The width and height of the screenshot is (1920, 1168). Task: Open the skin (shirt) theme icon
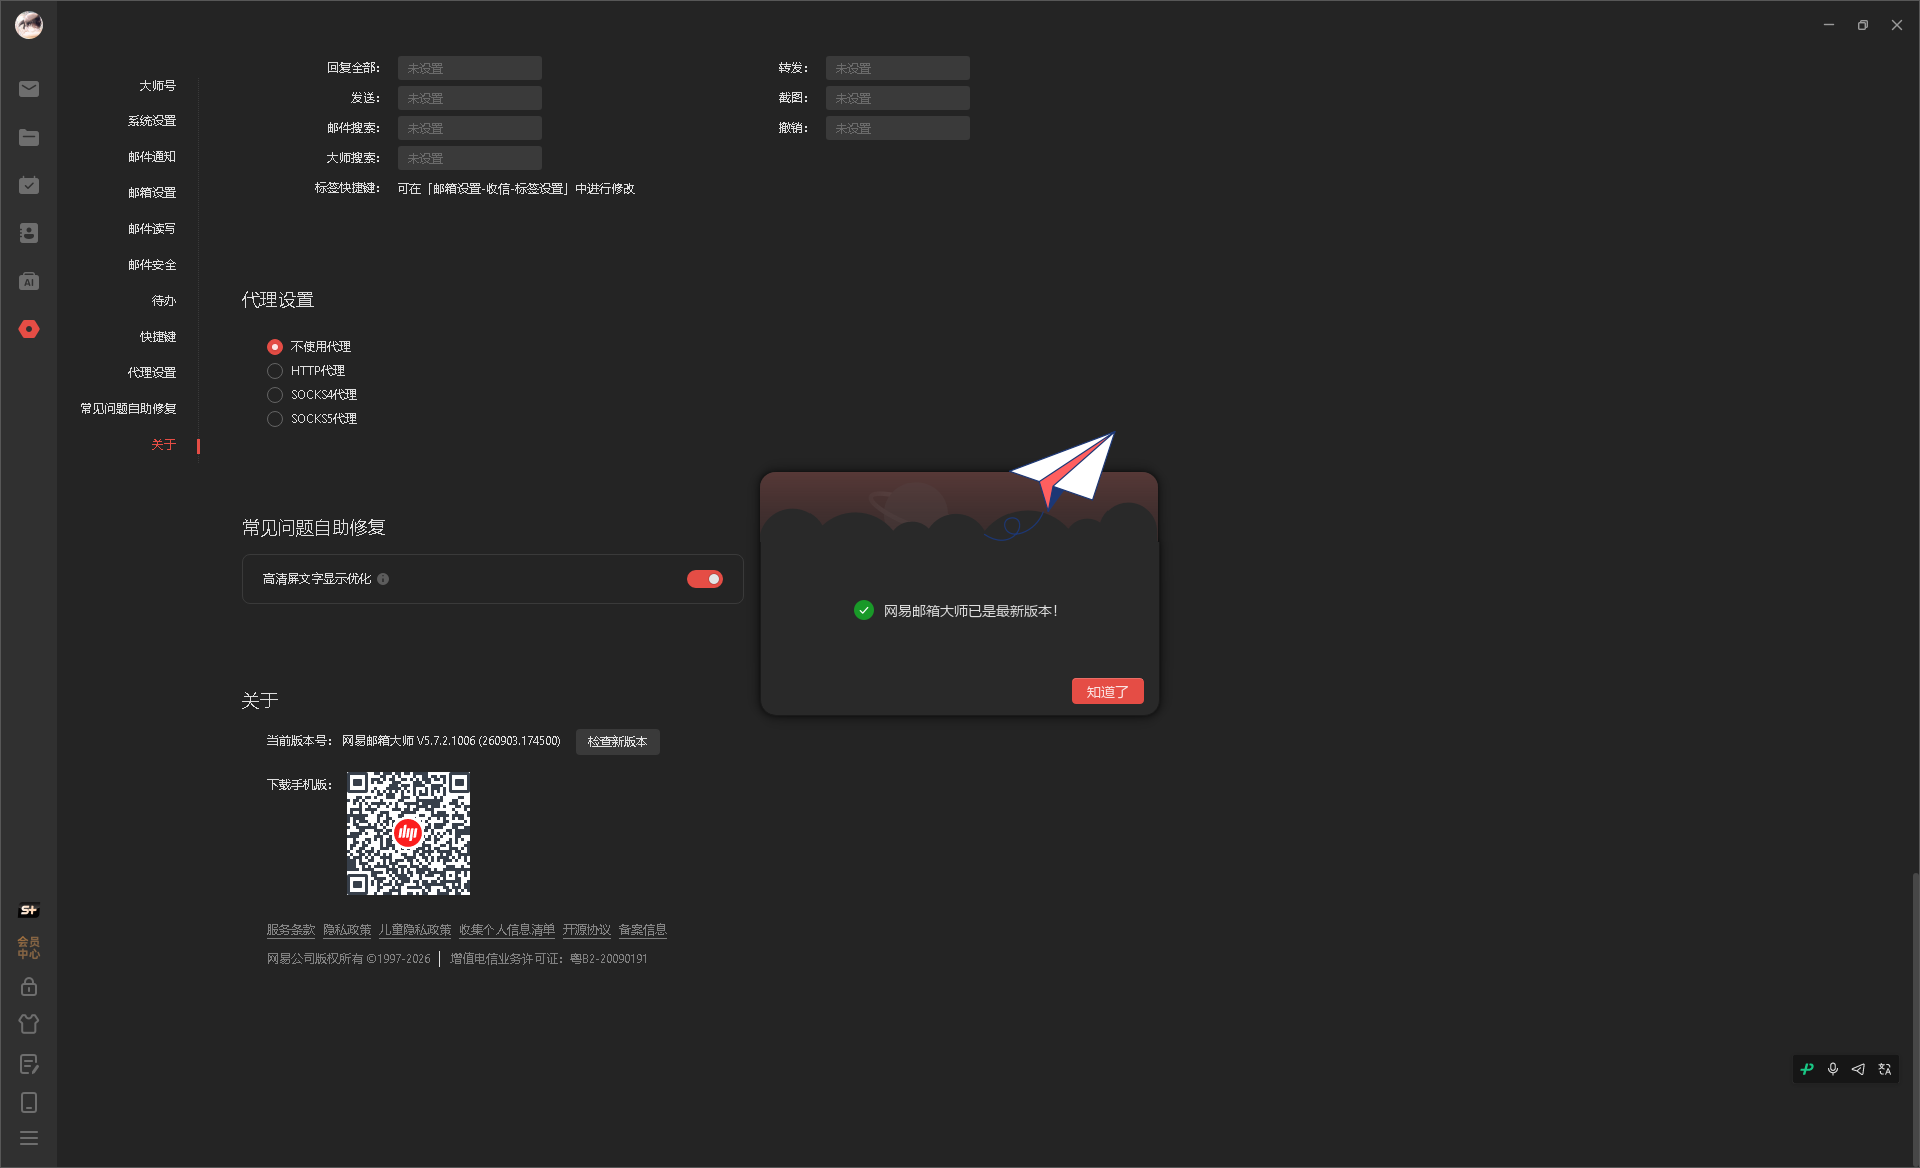(29, 1024)
